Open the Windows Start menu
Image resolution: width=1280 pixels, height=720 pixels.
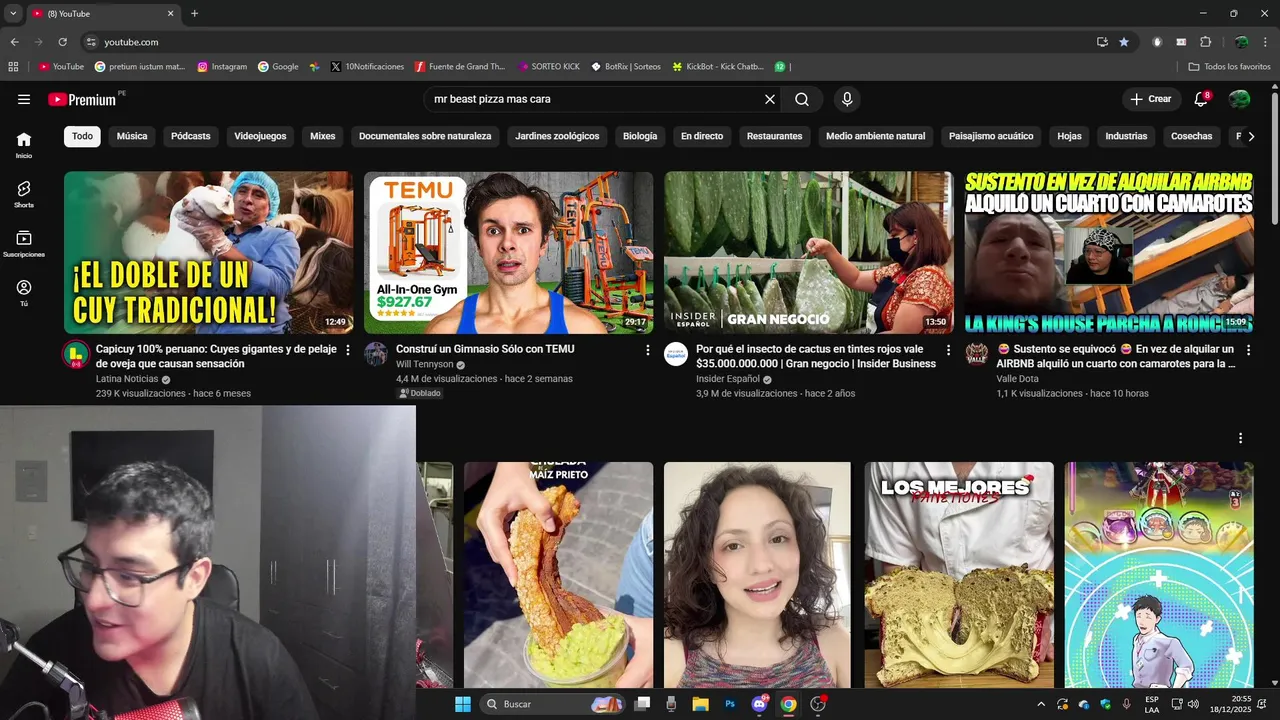(463, 704)
